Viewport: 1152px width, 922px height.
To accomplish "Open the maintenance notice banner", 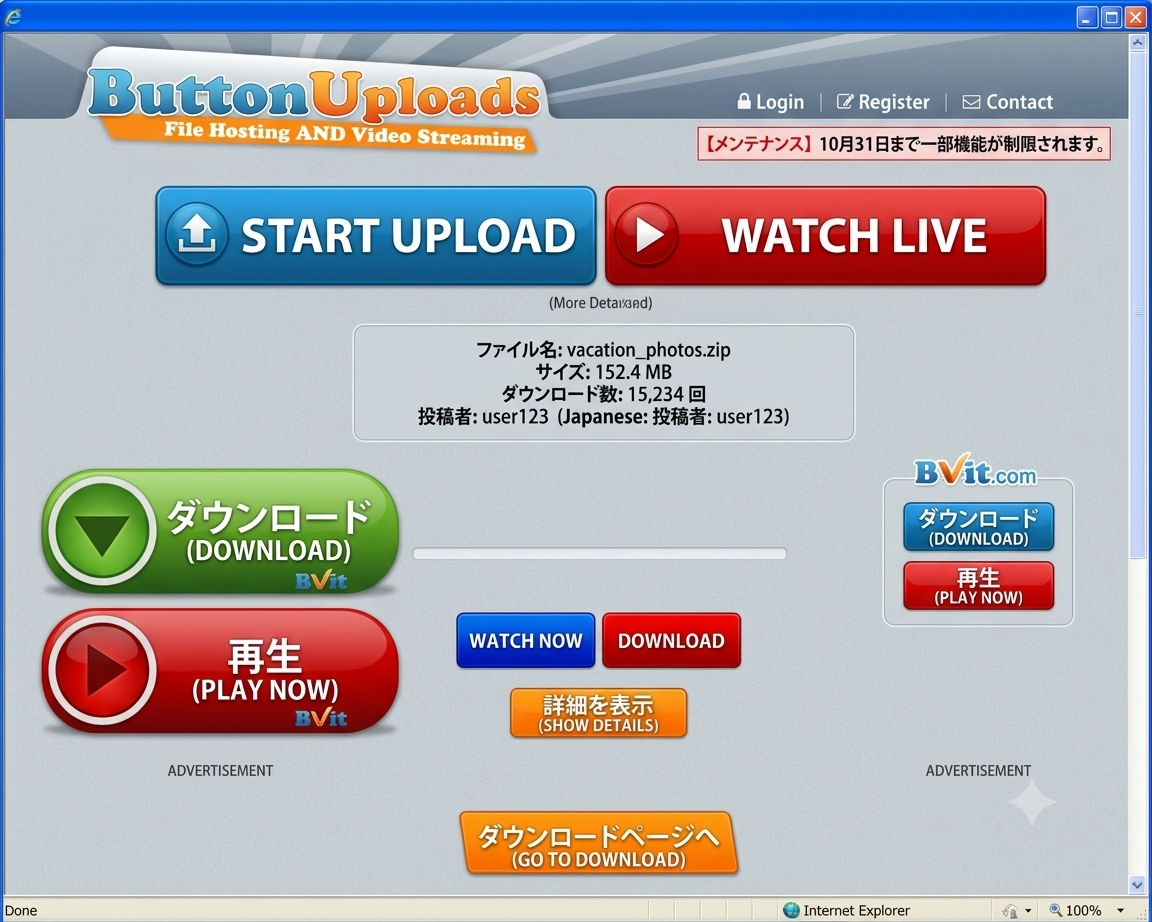I will pos(904,143).
